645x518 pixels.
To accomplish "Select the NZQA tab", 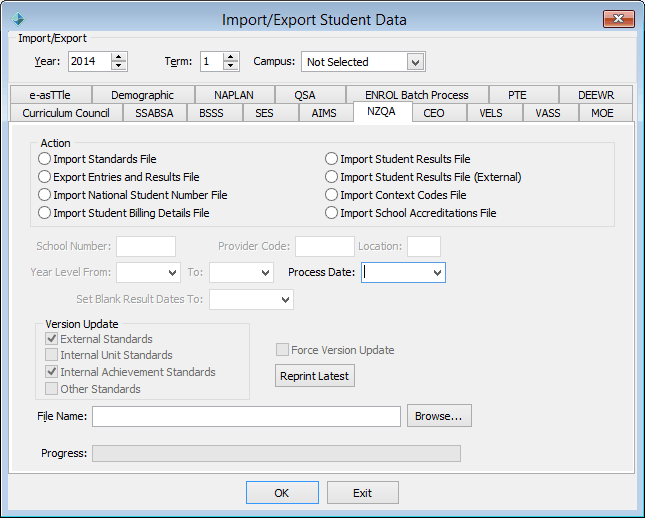I will (x=381, y=111).
